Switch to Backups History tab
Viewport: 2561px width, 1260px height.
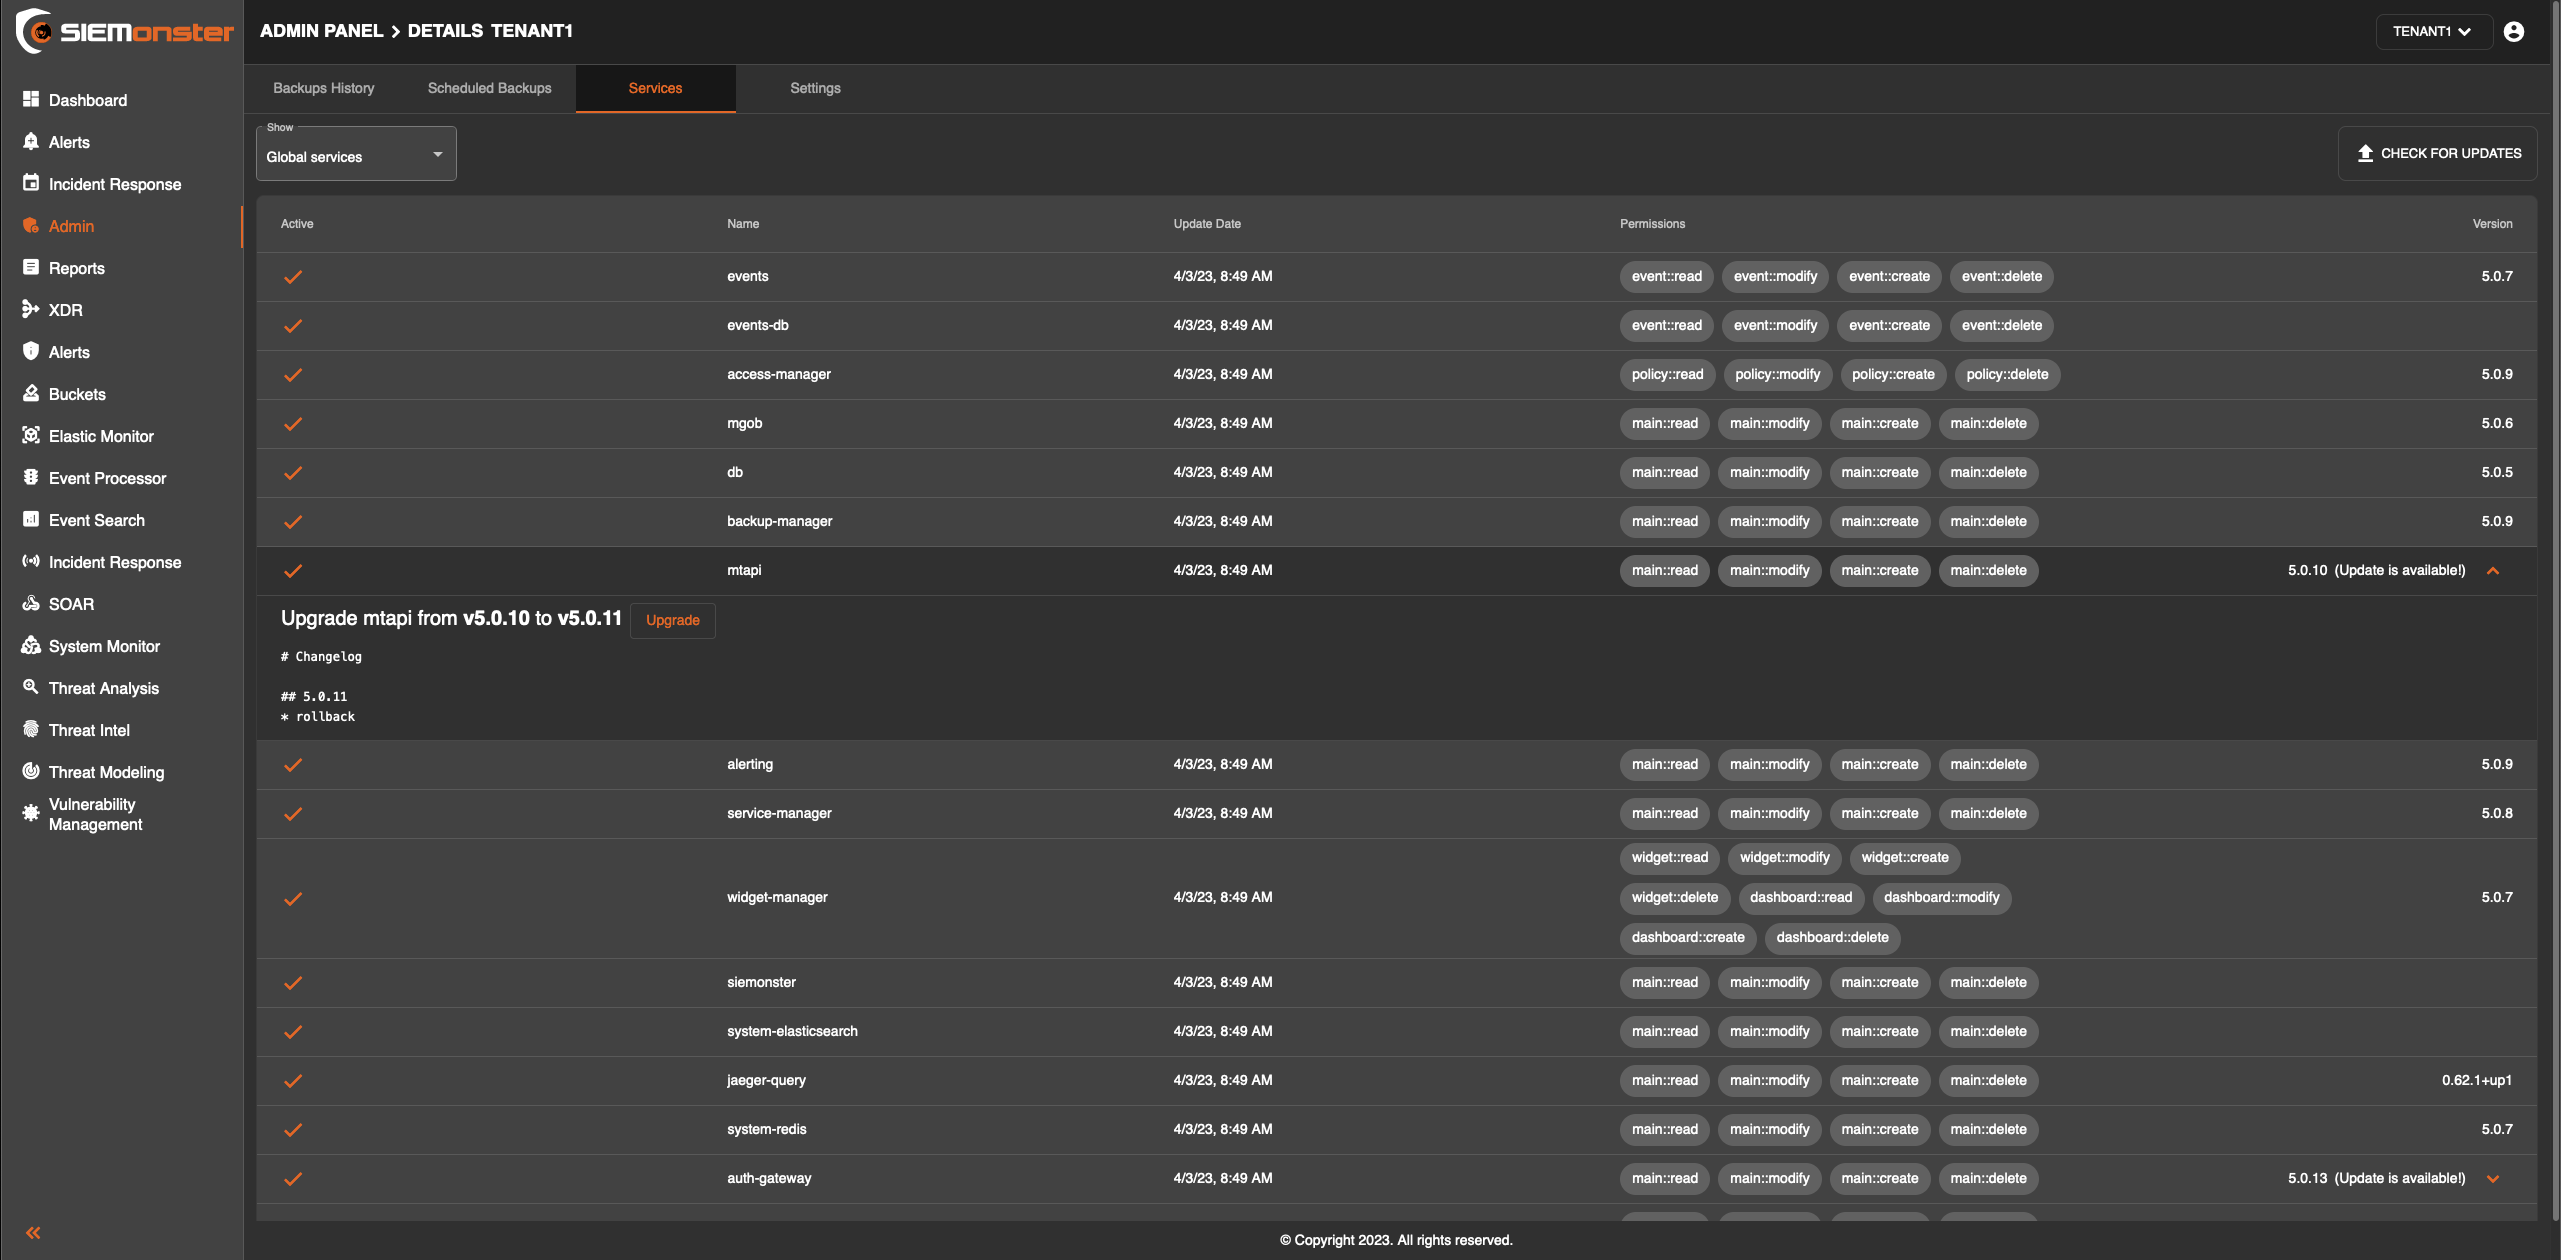click(324, 88)
